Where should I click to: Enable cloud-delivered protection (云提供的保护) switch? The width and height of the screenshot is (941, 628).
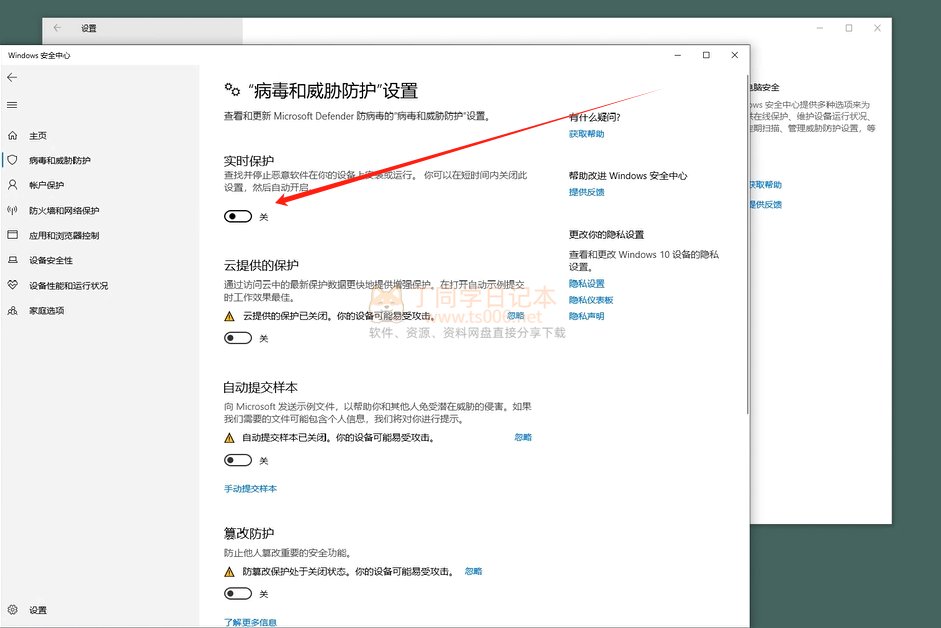click(238, 338)
